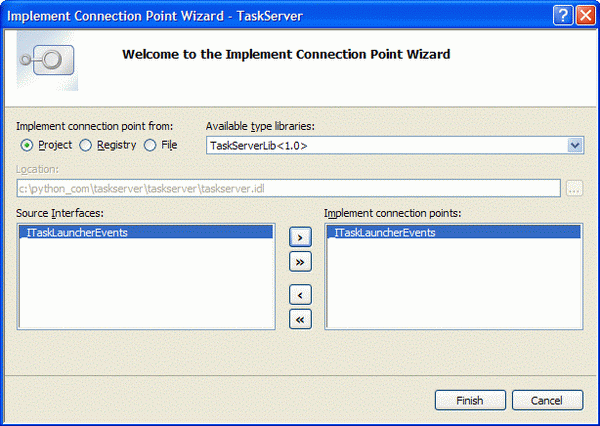Select _ITaskLauncherEvents in Source Interfaces list
Screen dimensions: 600x426
point(146,232)
